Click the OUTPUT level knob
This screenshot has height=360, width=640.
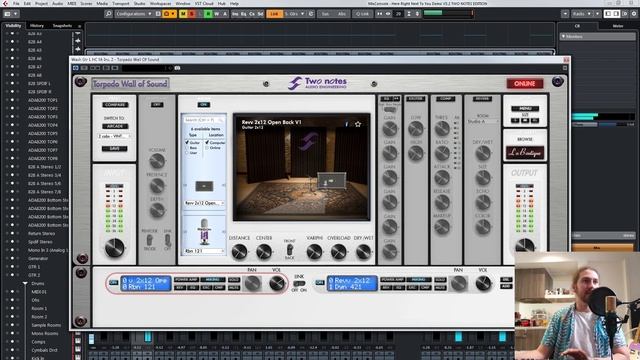pyautogui.click(x=525, y=246)
